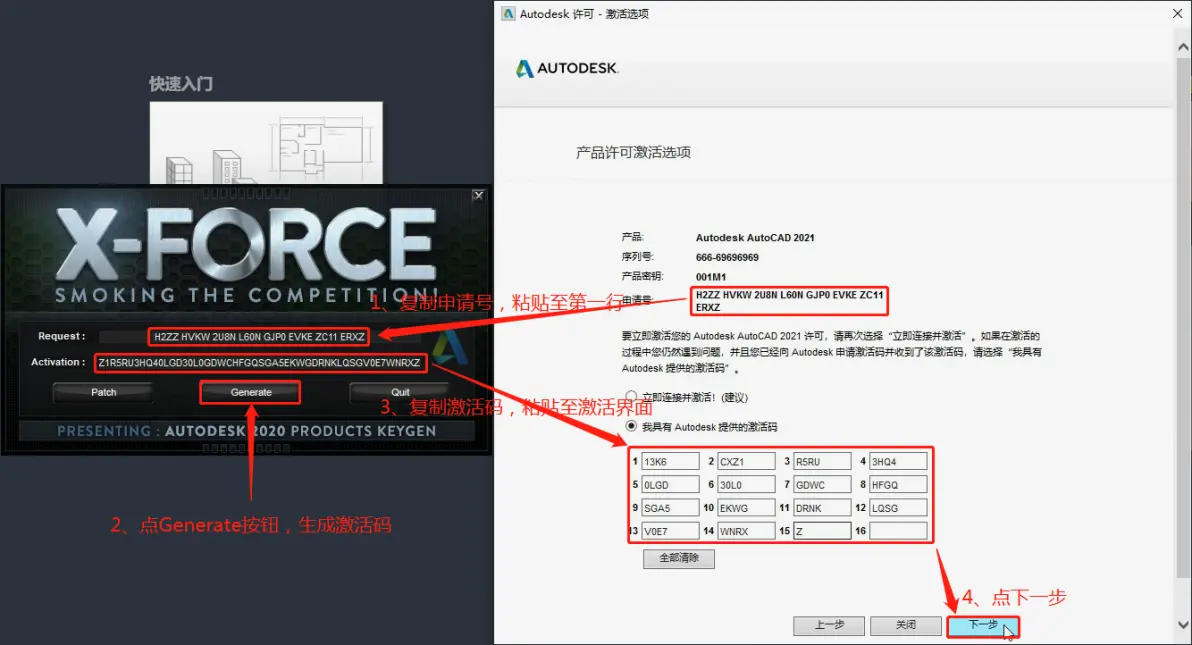Click activation code box 2 containing CXZ1
Viewport: 1192px width, 645px height.
[x=747, y=462]
